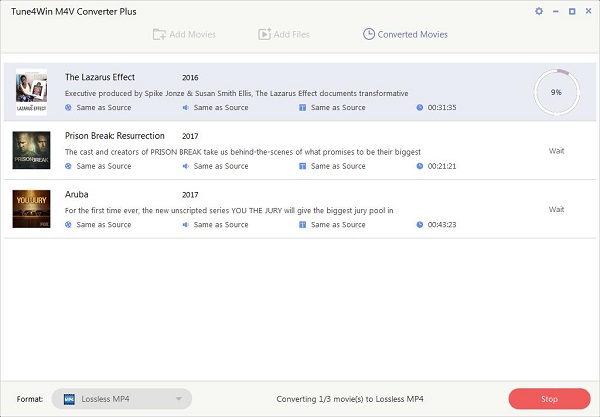
Task: Click status Converting 1/3 movie(s) to Lossless MP4
Action: pos(350,399)
